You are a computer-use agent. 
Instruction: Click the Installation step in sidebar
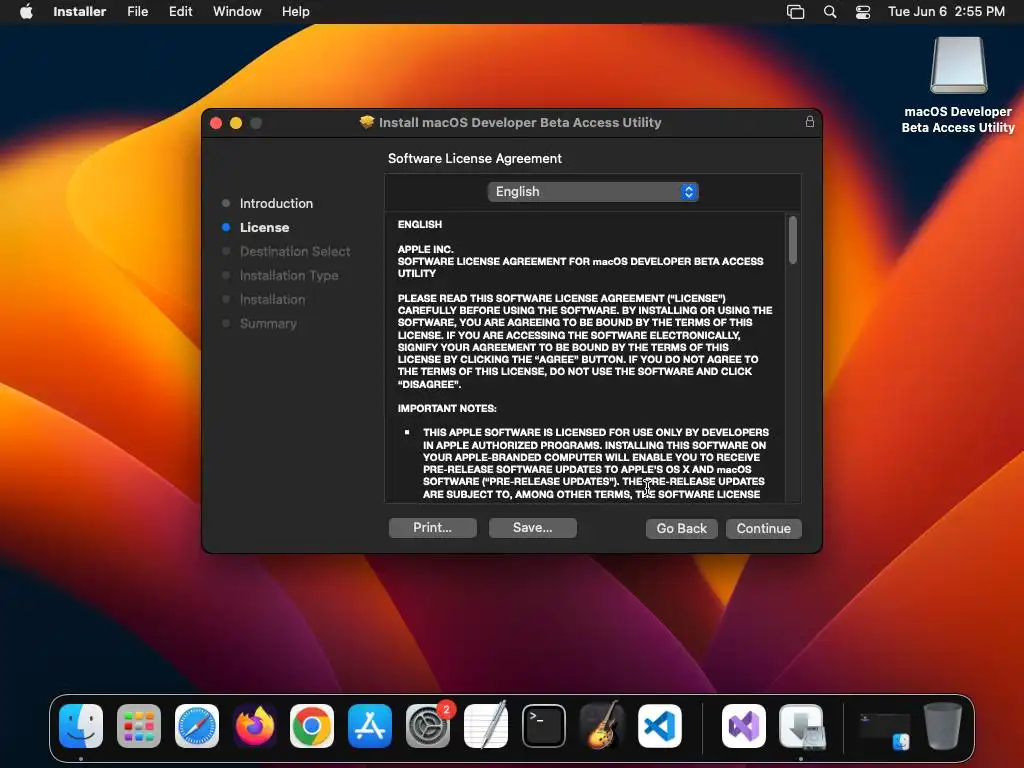tap(272, 299)
